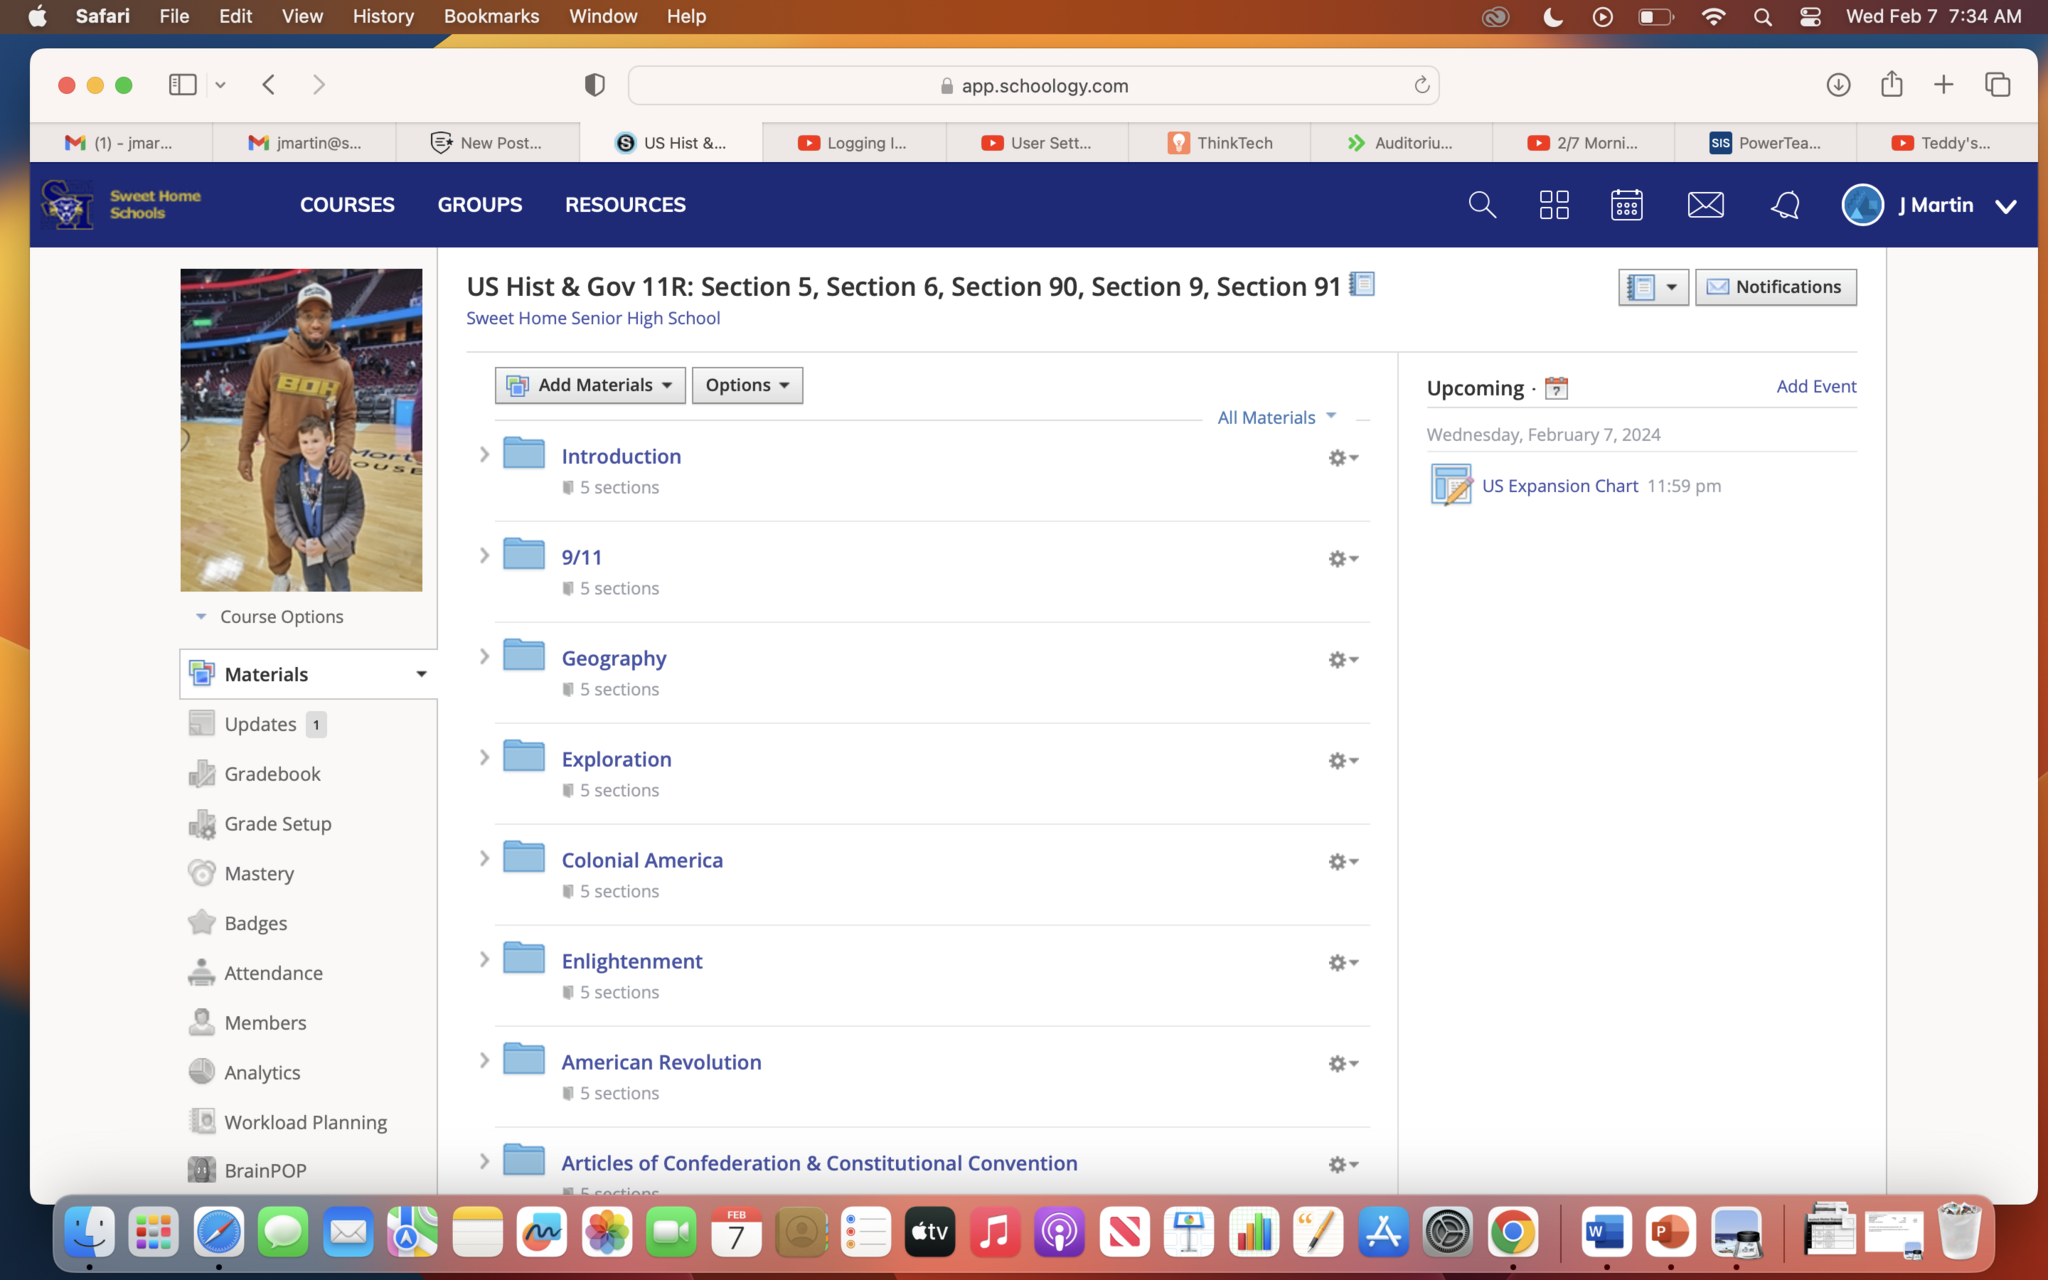2048x1280 pixels.
Task: Click the Gradebook sidebar icon
Action: point(202,774)
